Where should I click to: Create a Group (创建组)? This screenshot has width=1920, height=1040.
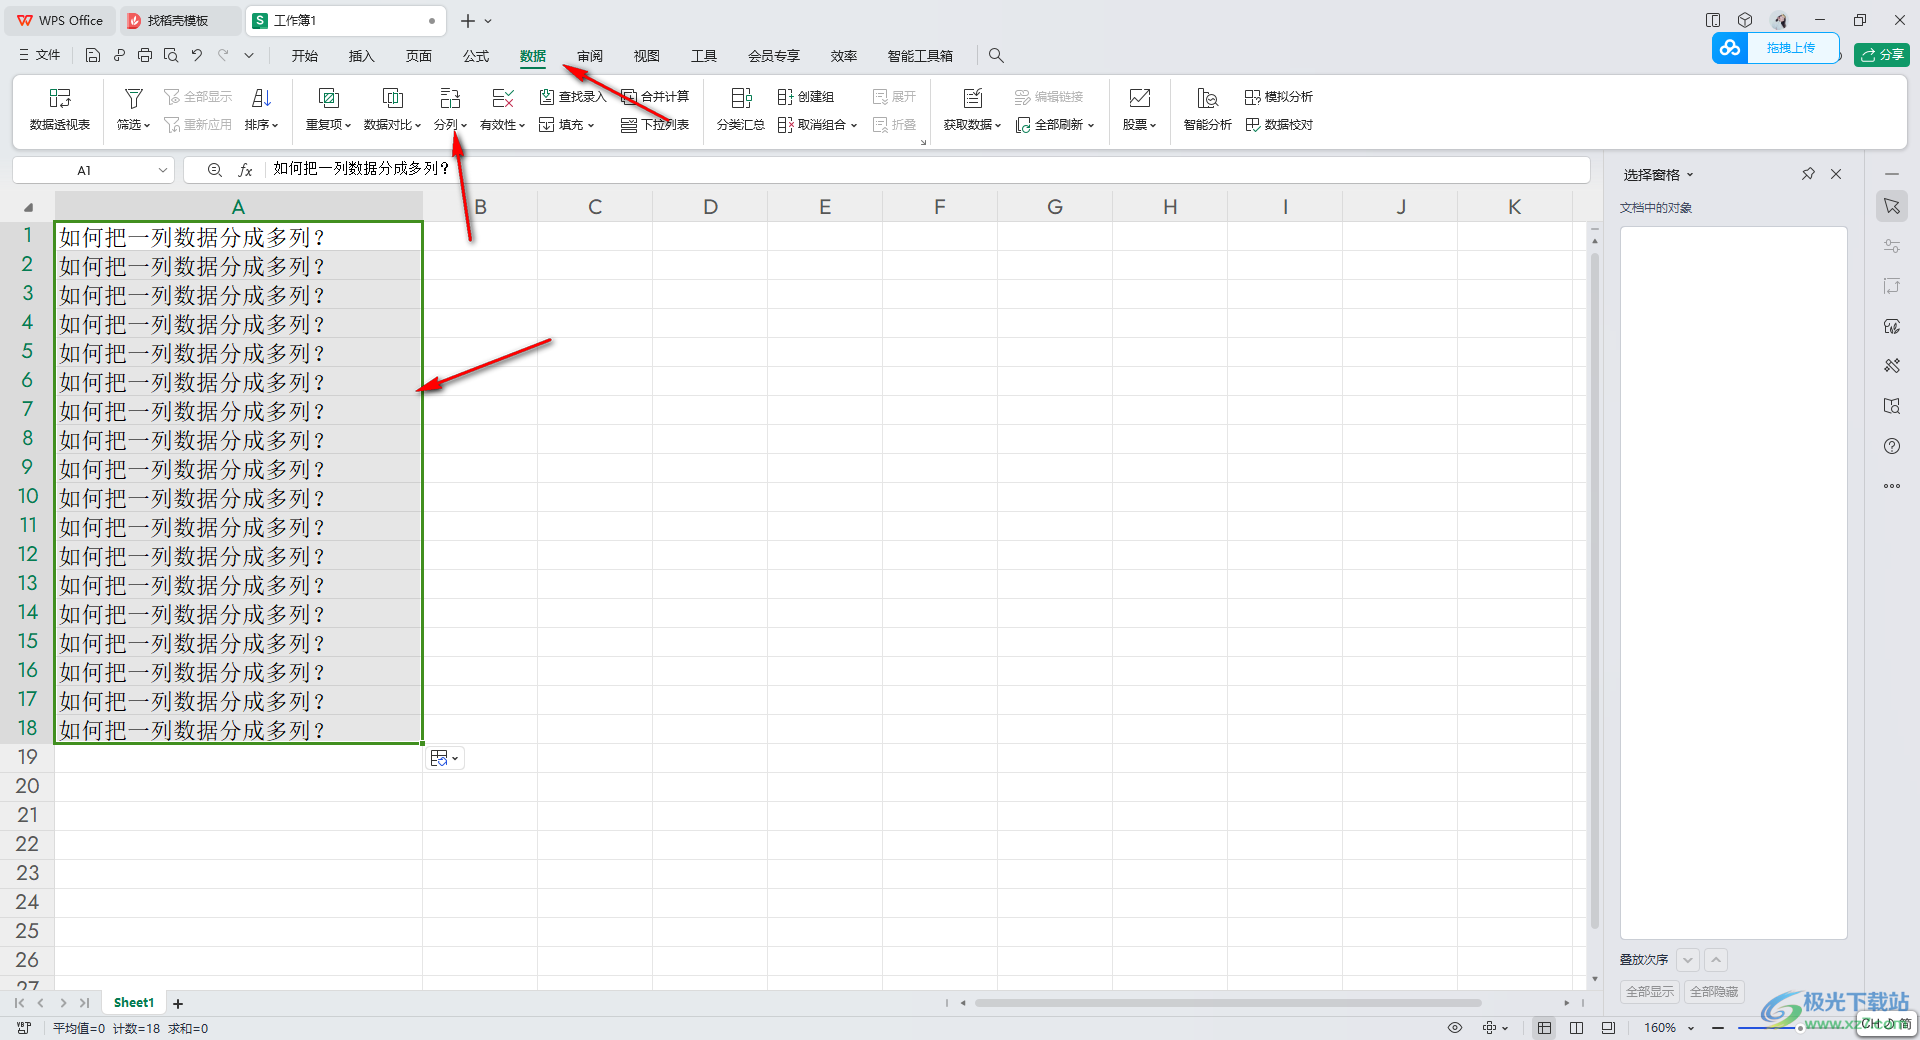tap(806, 96)
